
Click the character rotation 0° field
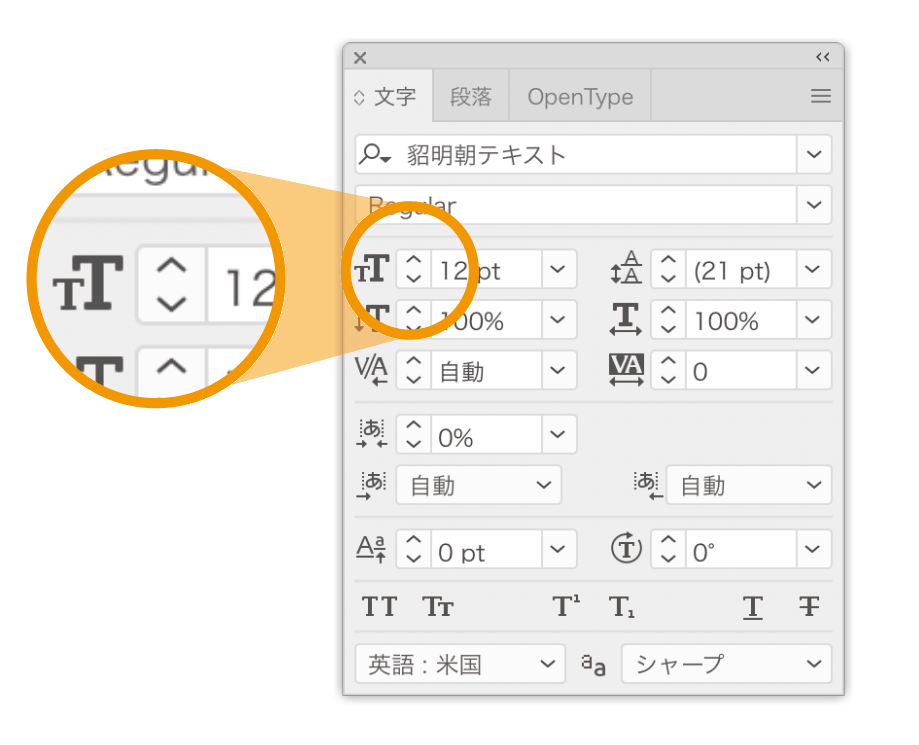741,549
